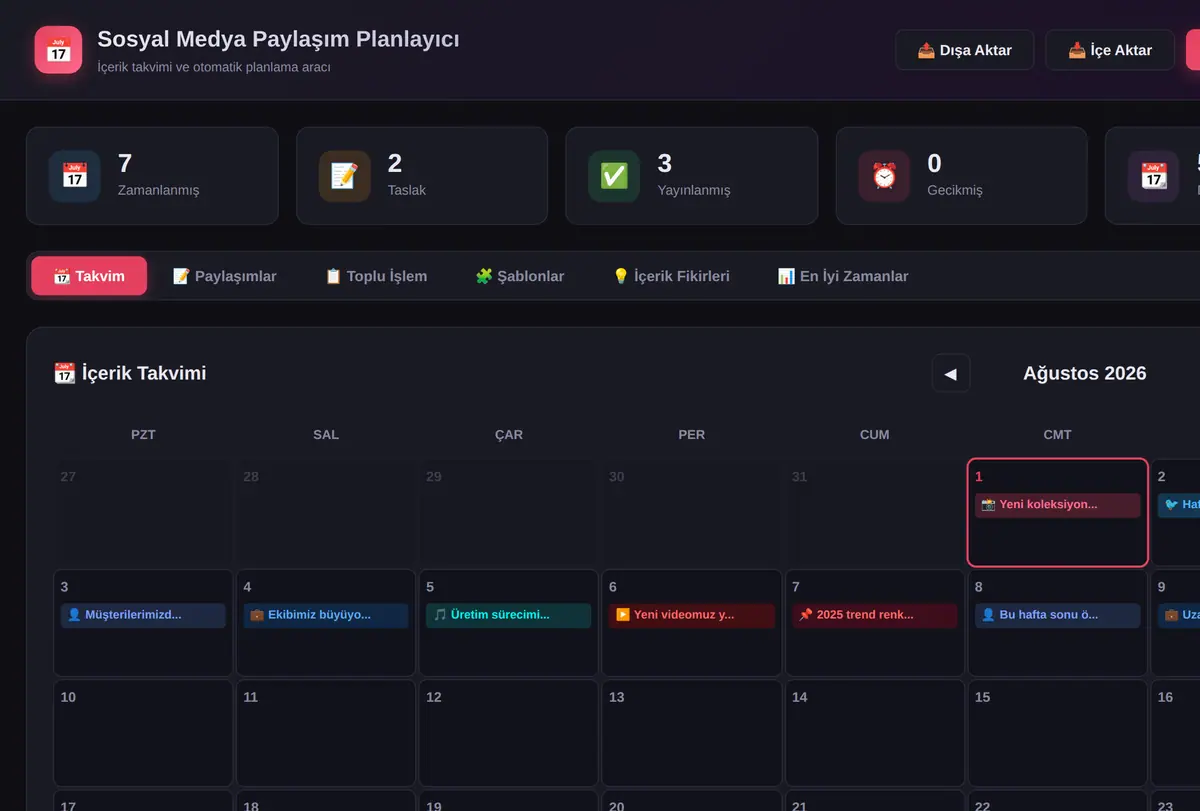Select day 14 in the calendar
This screenshot has height=811, width=1200.
(x=875, y=733)
